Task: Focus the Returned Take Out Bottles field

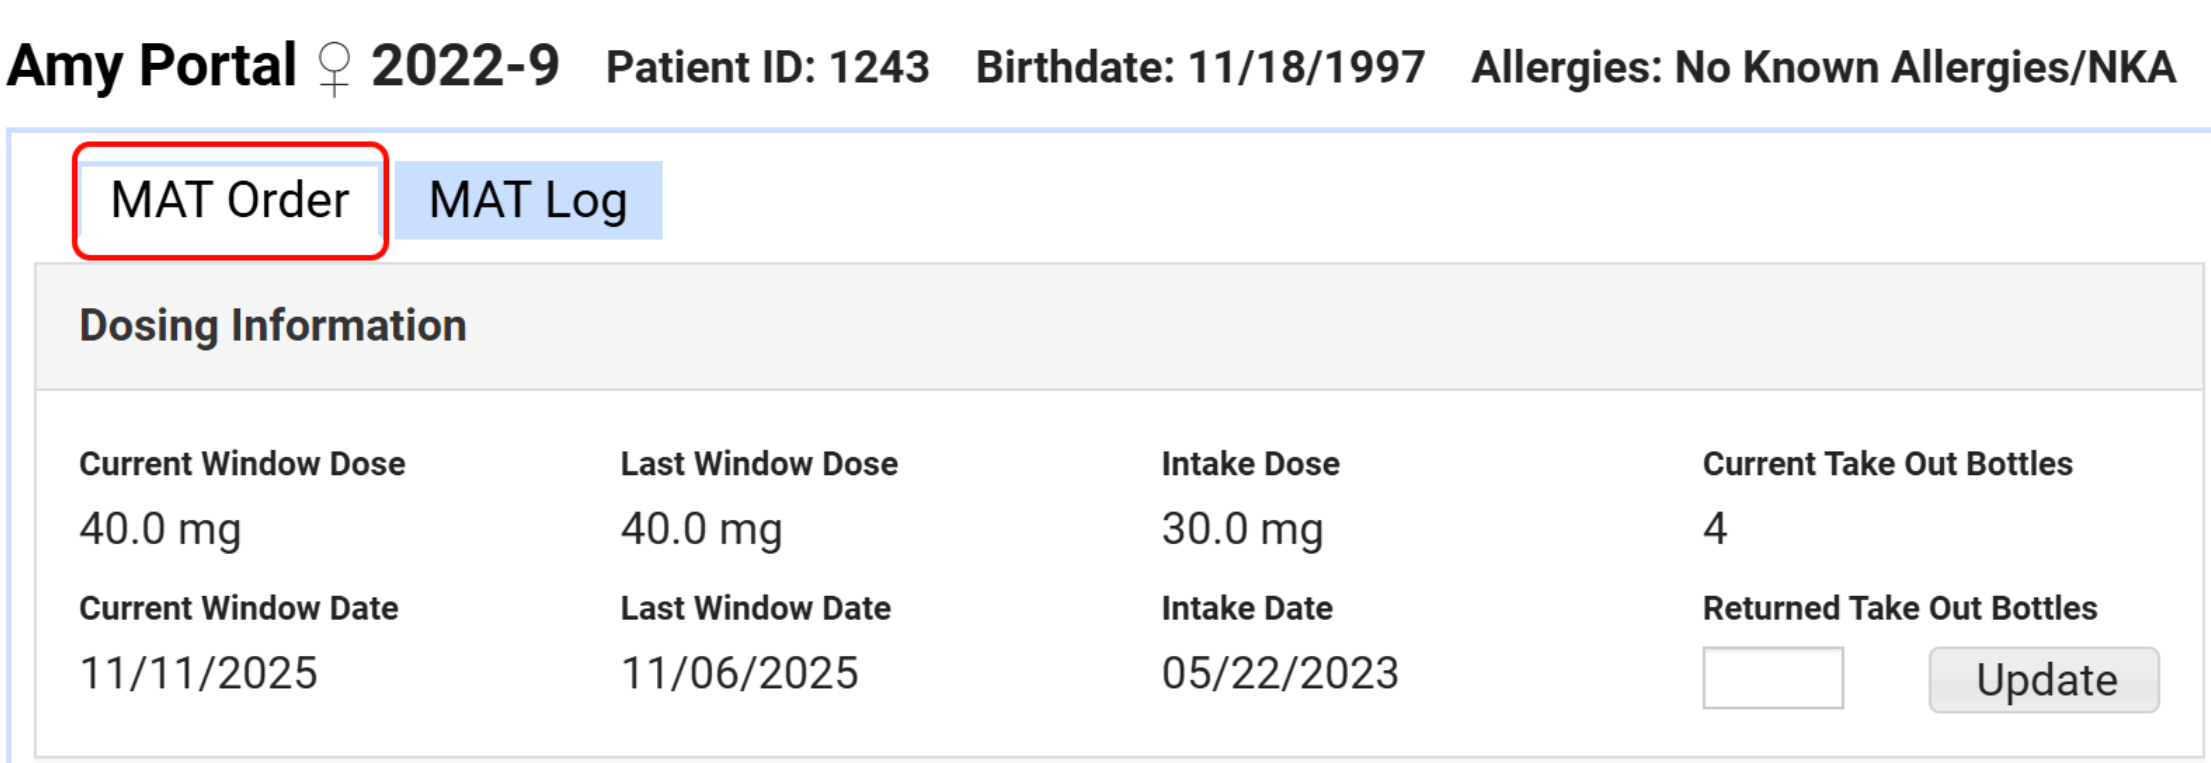Action: (x=1772, y=678)
